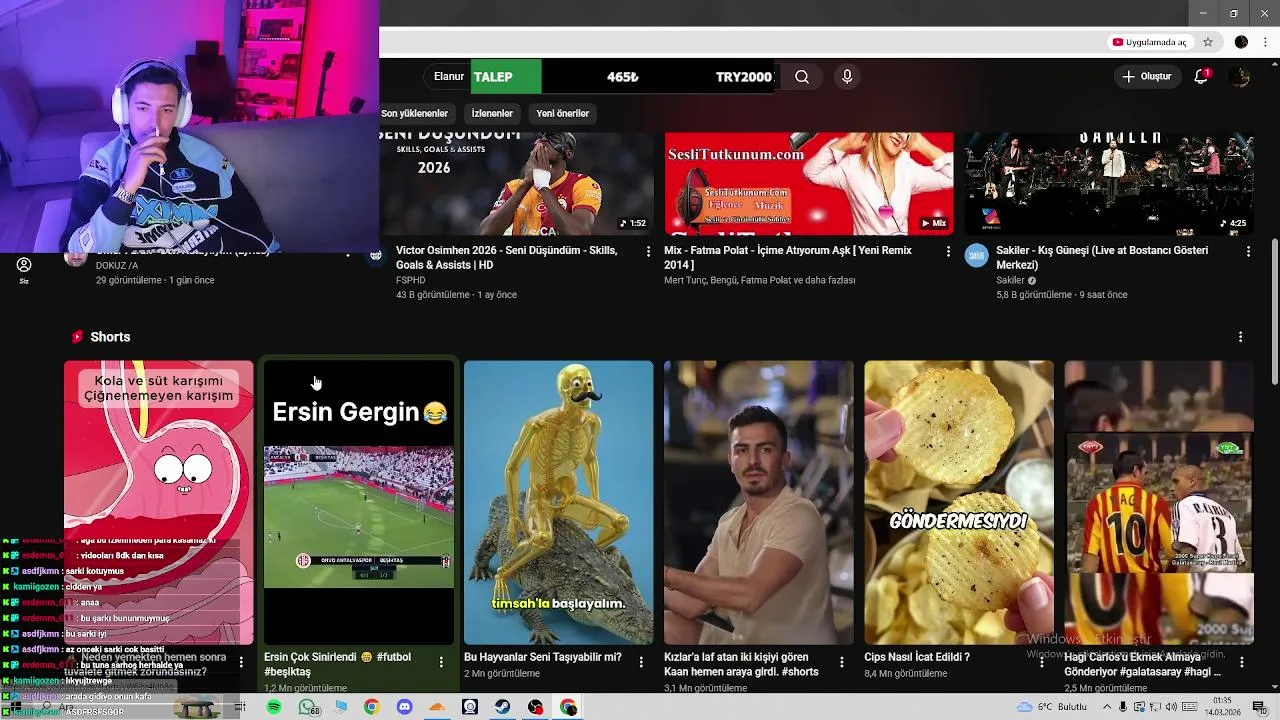
Task: Open options for Bu Hayvanlar Seni Taşıyabilir short
Action: 641,662
